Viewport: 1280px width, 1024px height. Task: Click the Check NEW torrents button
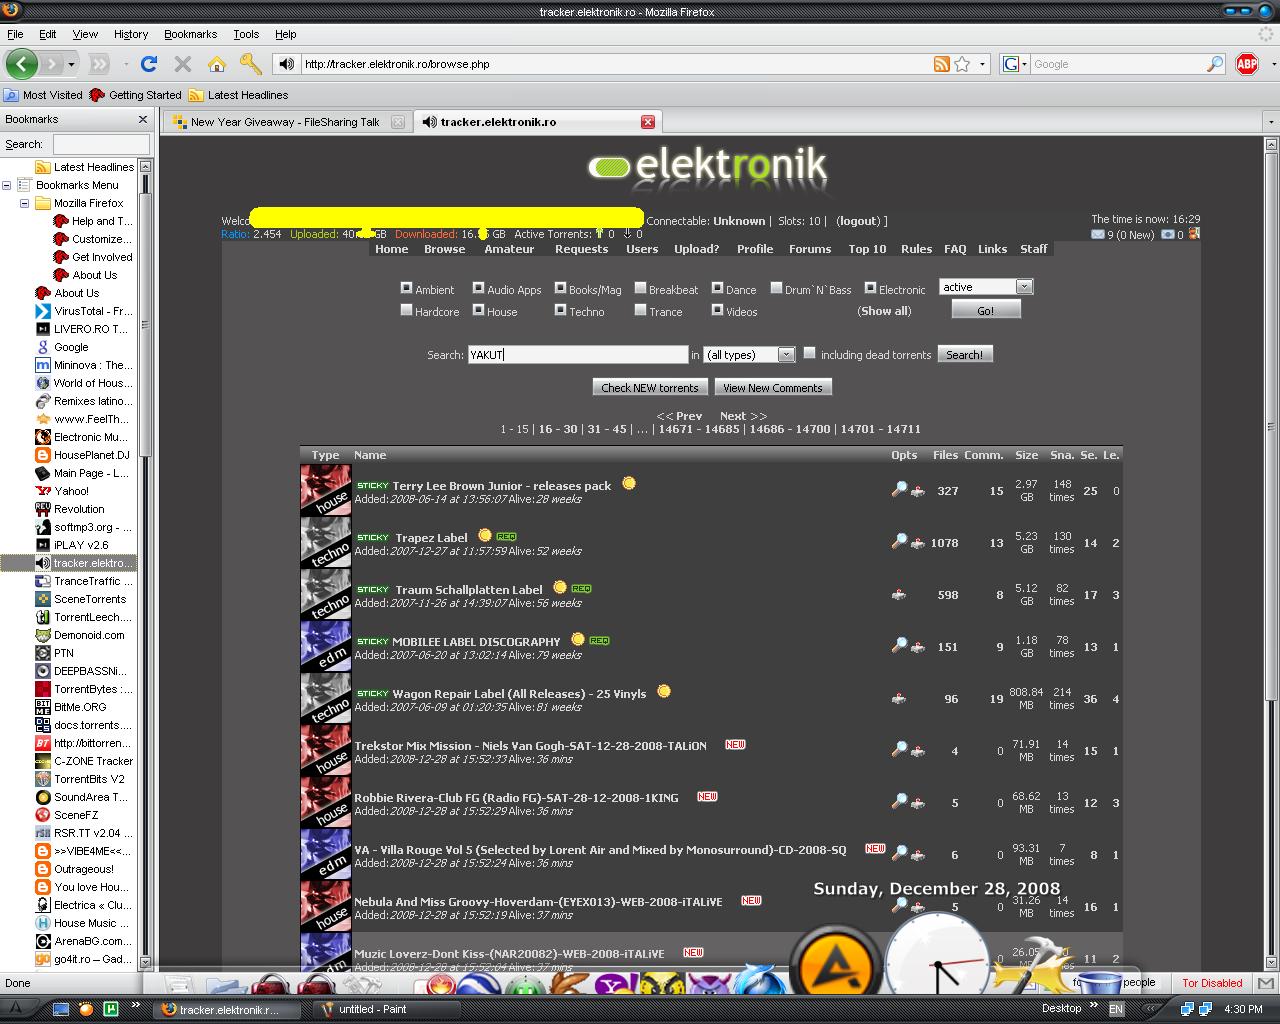650,387
